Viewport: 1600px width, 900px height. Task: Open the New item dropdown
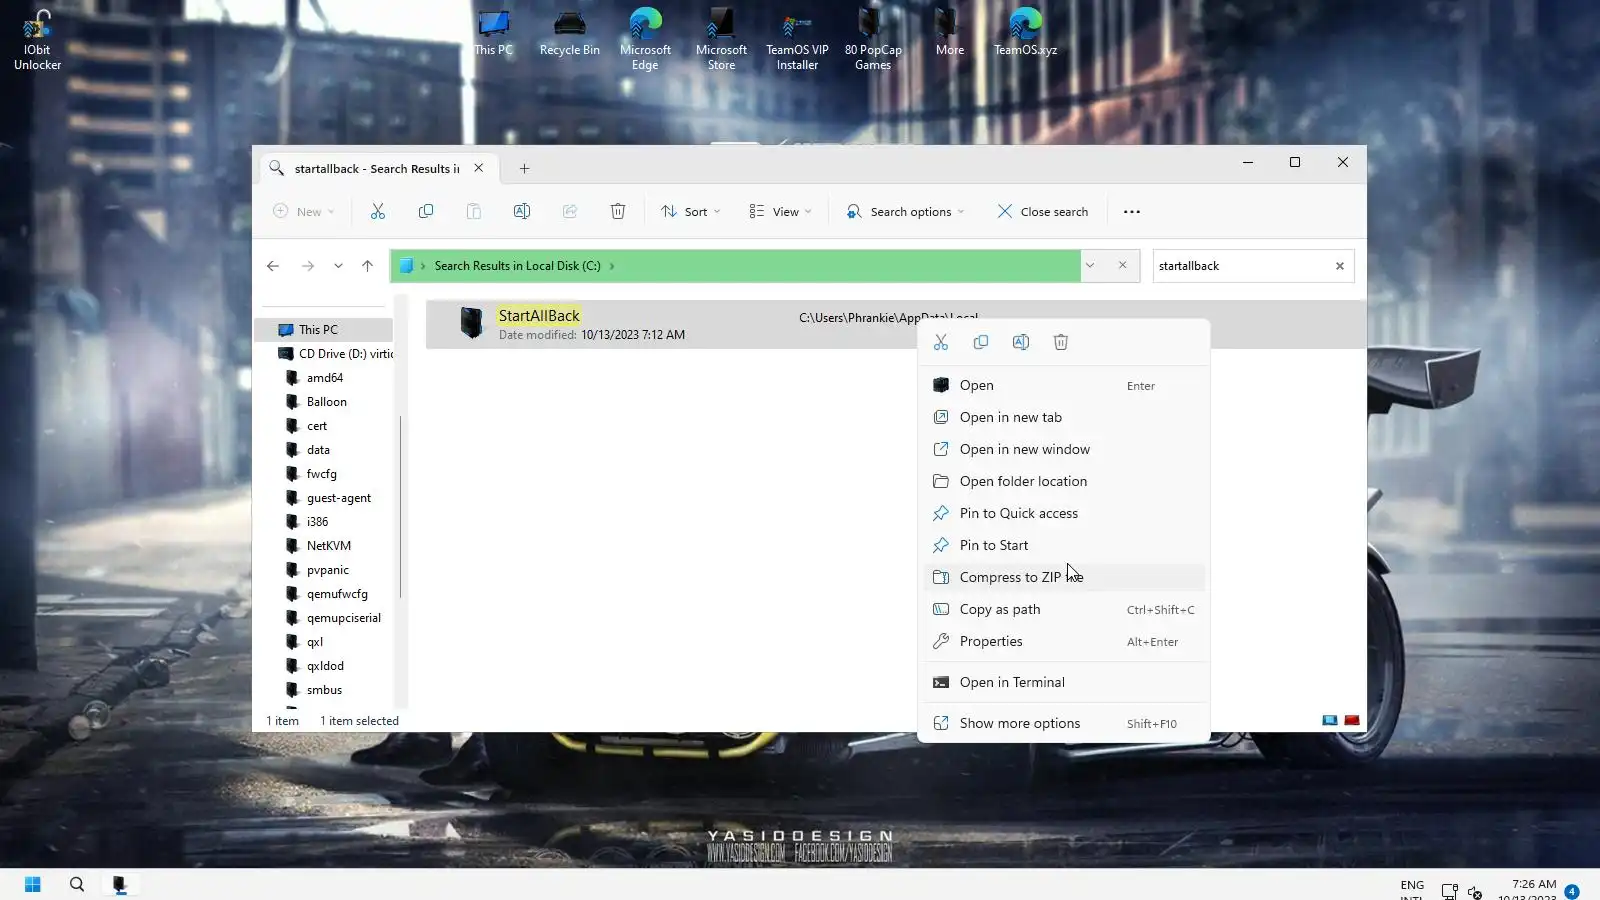tap(303, 211)
